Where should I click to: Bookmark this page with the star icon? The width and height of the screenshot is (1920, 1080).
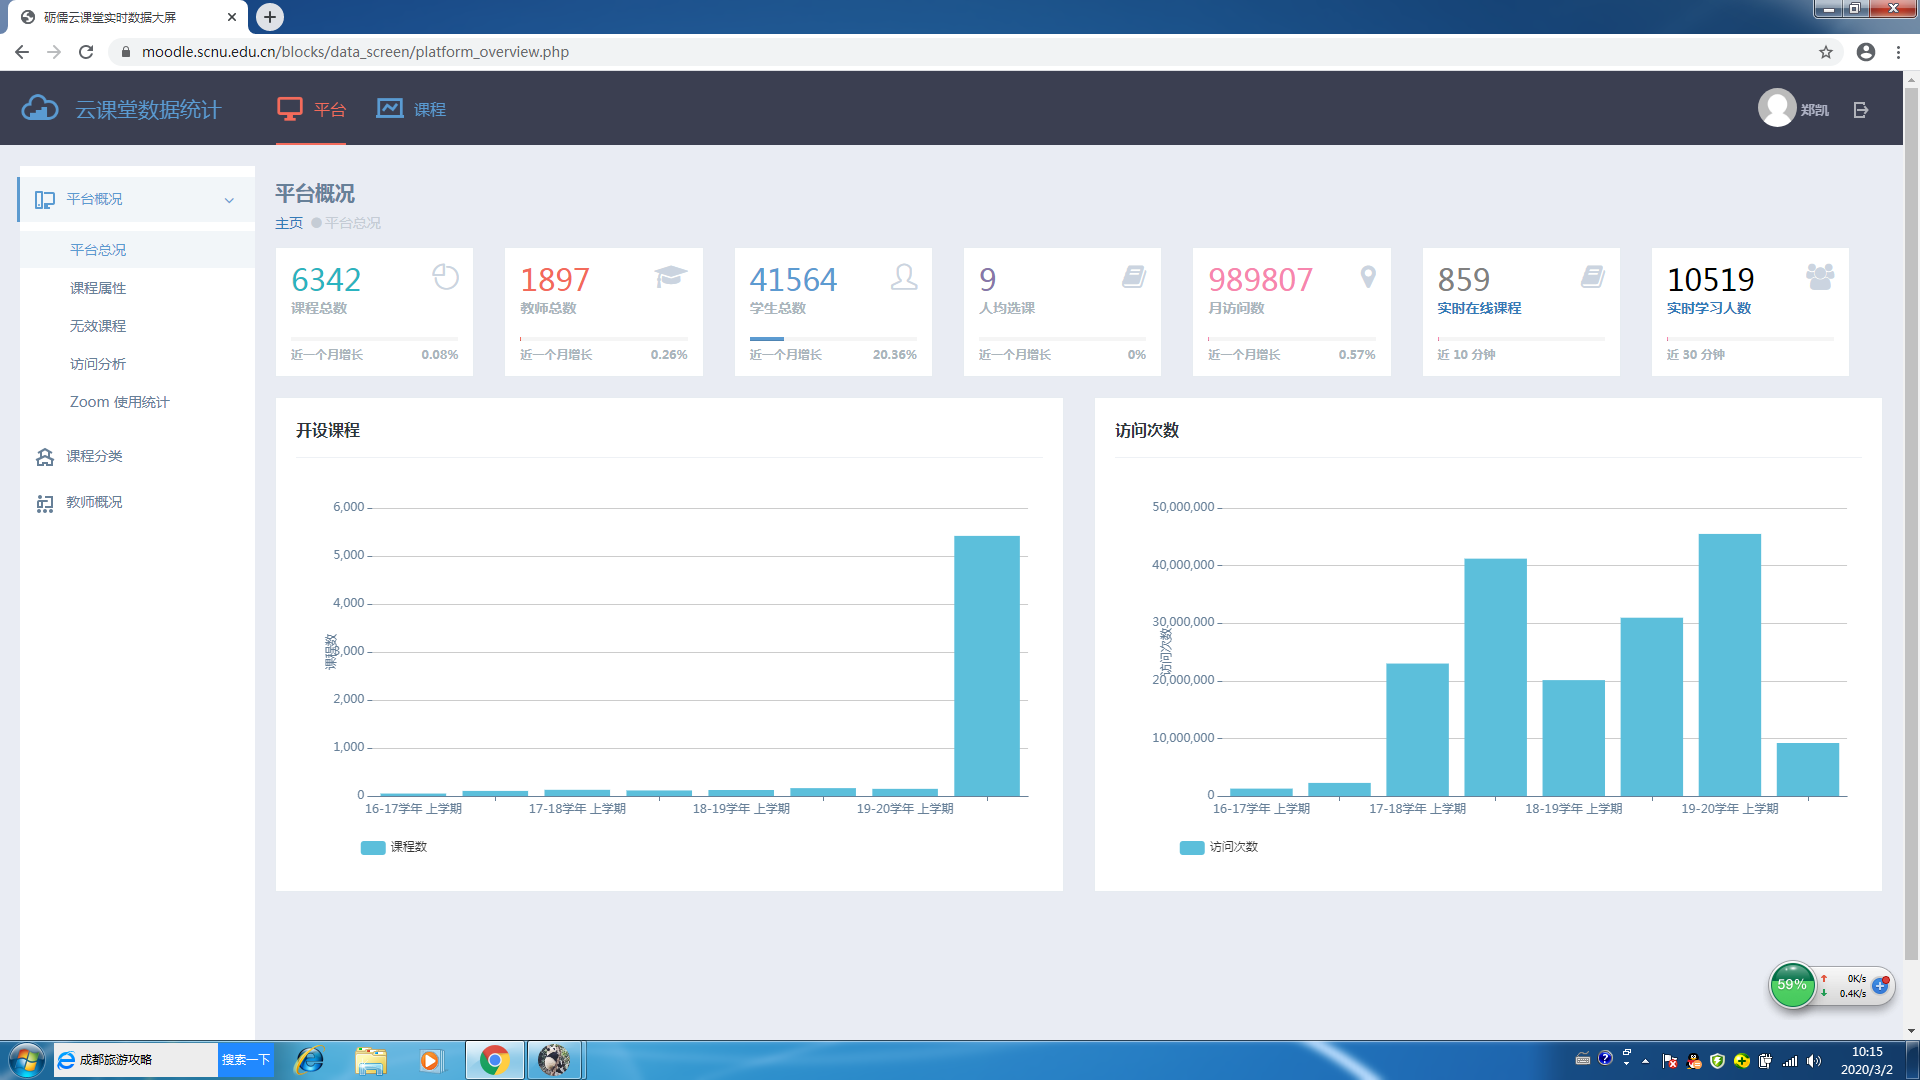[x=1826, y=52]
